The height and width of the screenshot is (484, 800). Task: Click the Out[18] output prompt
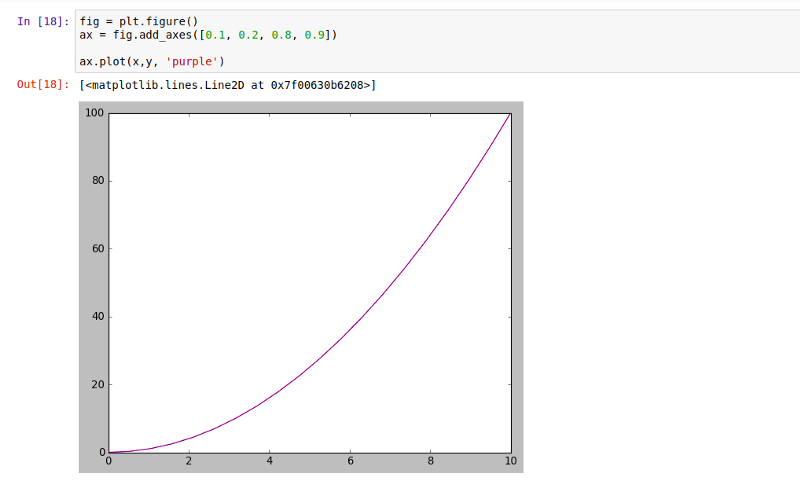[x=43, y=85]
